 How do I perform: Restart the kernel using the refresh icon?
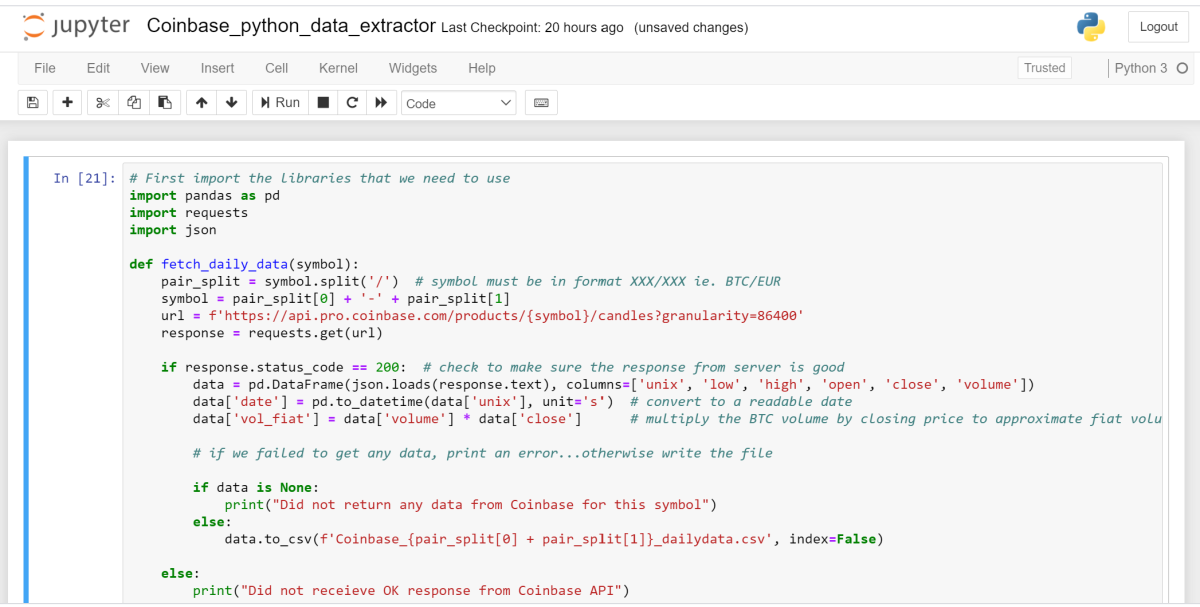(x=351, y=102)
